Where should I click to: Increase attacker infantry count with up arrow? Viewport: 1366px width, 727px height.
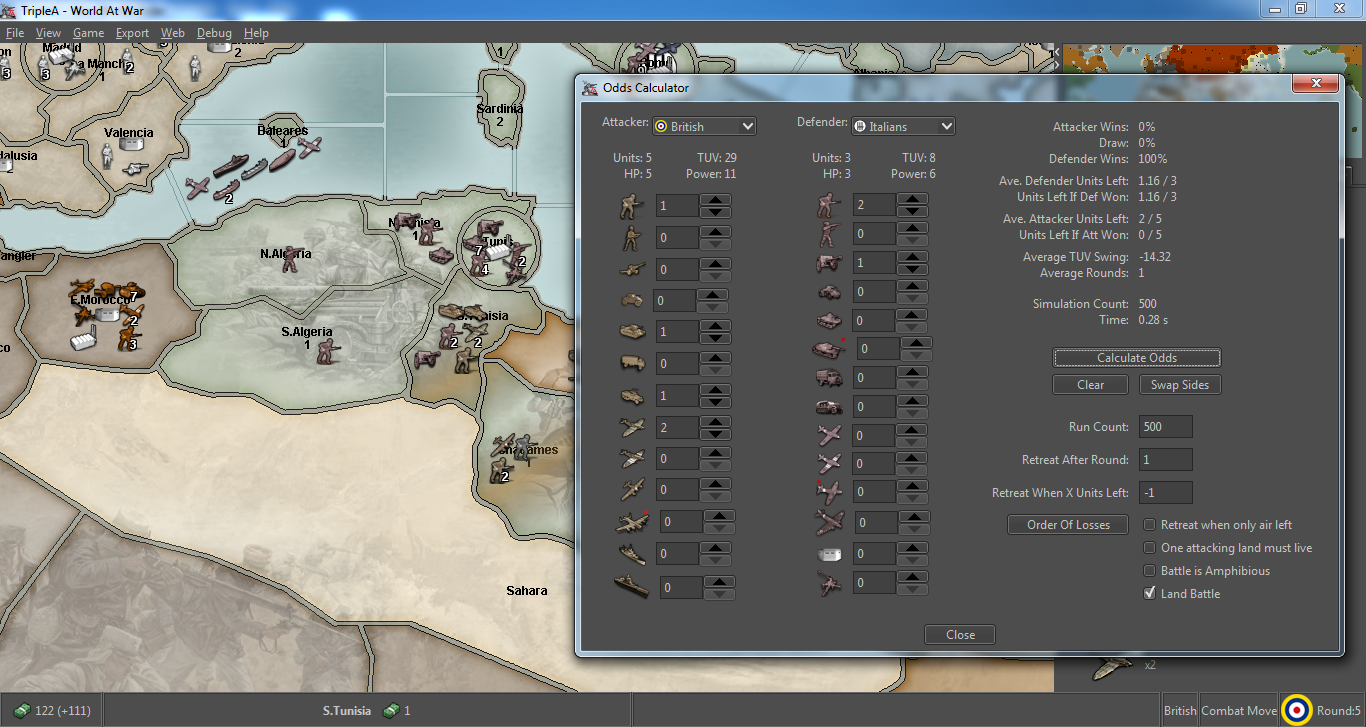pyautogui.click(x=715, y=200)
